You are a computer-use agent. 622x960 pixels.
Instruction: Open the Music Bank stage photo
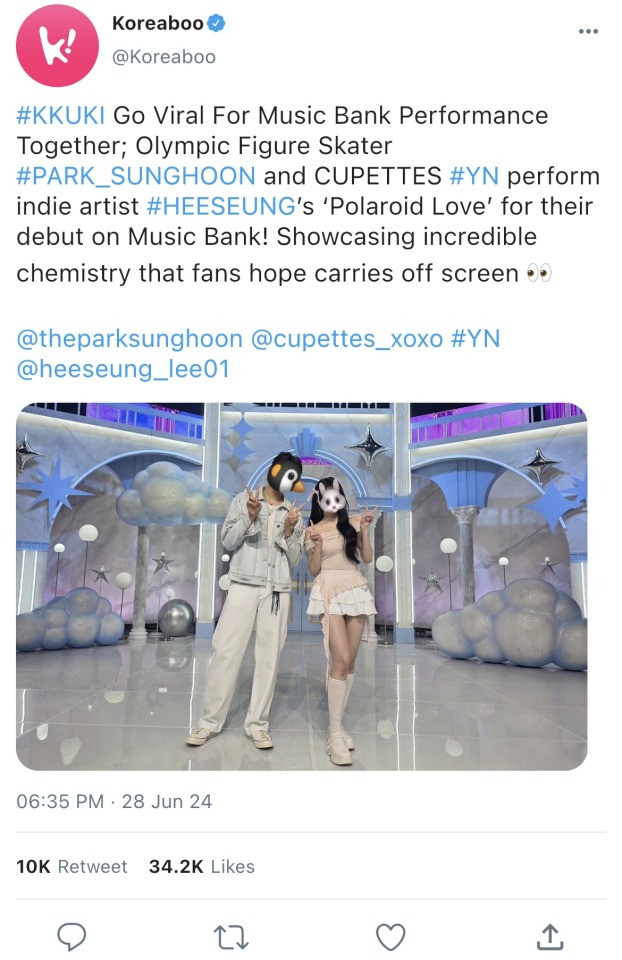coord(301,587)
